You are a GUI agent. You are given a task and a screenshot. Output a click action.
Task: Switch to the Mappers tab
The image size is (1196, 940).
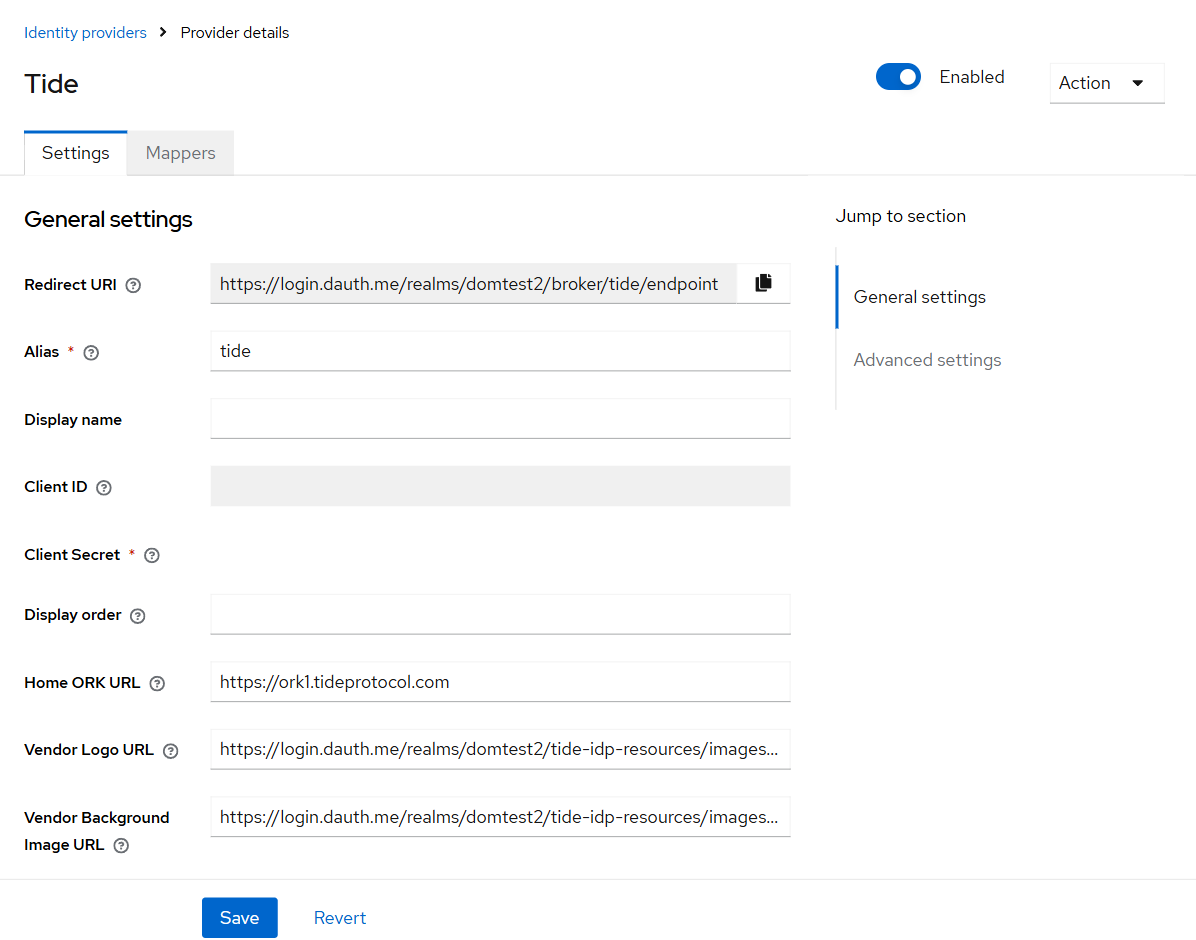coord(181,153)
